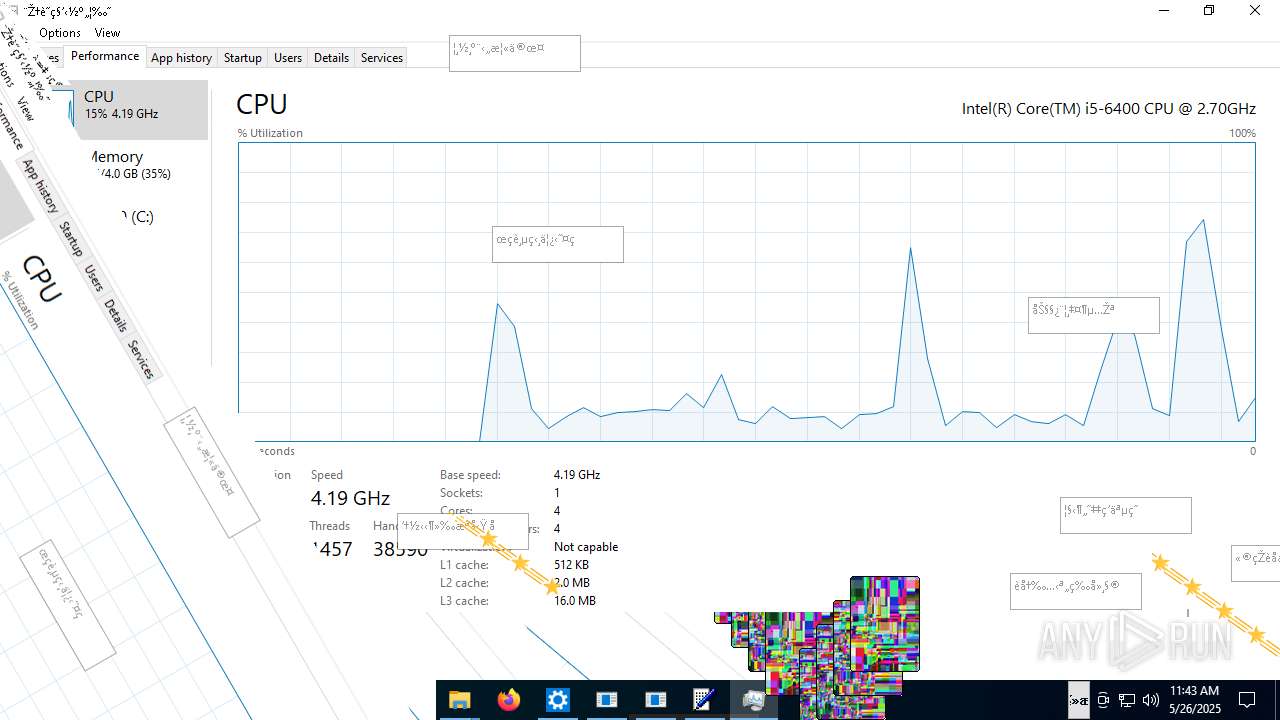Image resolution: width=1280 pixels, height=720 pixels.
Task: Click the Meet Now tray icon
Action: [1103, 700]
